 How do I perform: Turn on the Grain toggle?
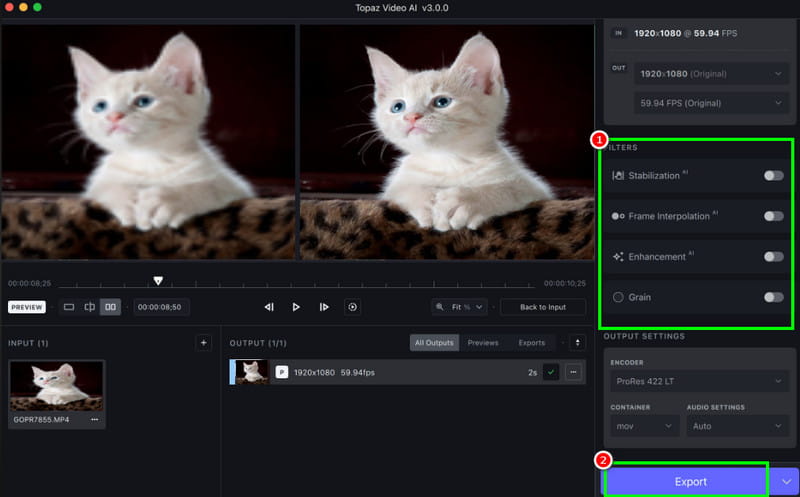pos(773,297)
